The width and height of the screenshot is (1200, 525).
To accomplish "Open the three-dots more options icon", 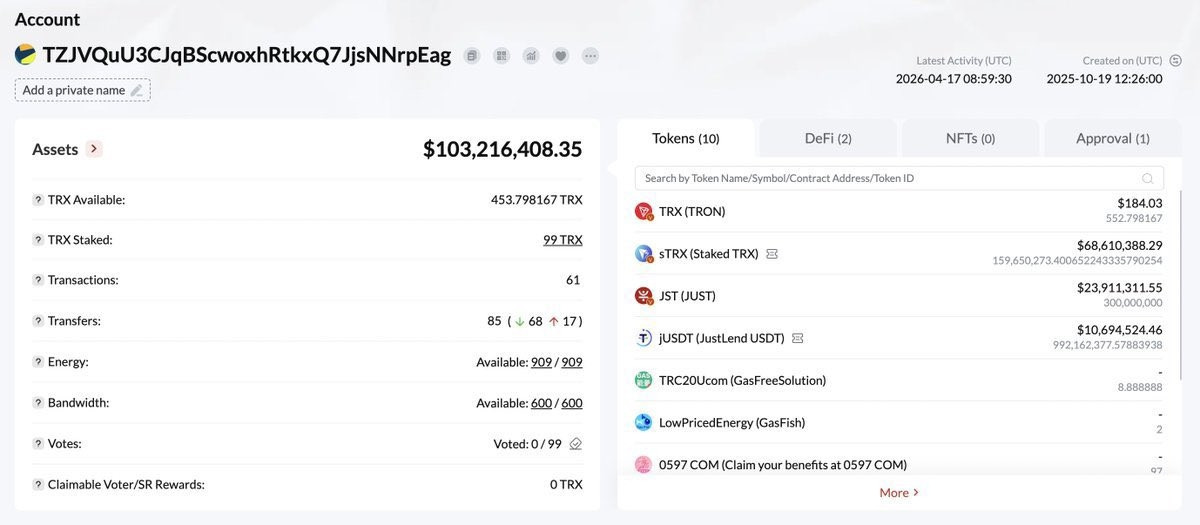I will click(x=591, y=56).
